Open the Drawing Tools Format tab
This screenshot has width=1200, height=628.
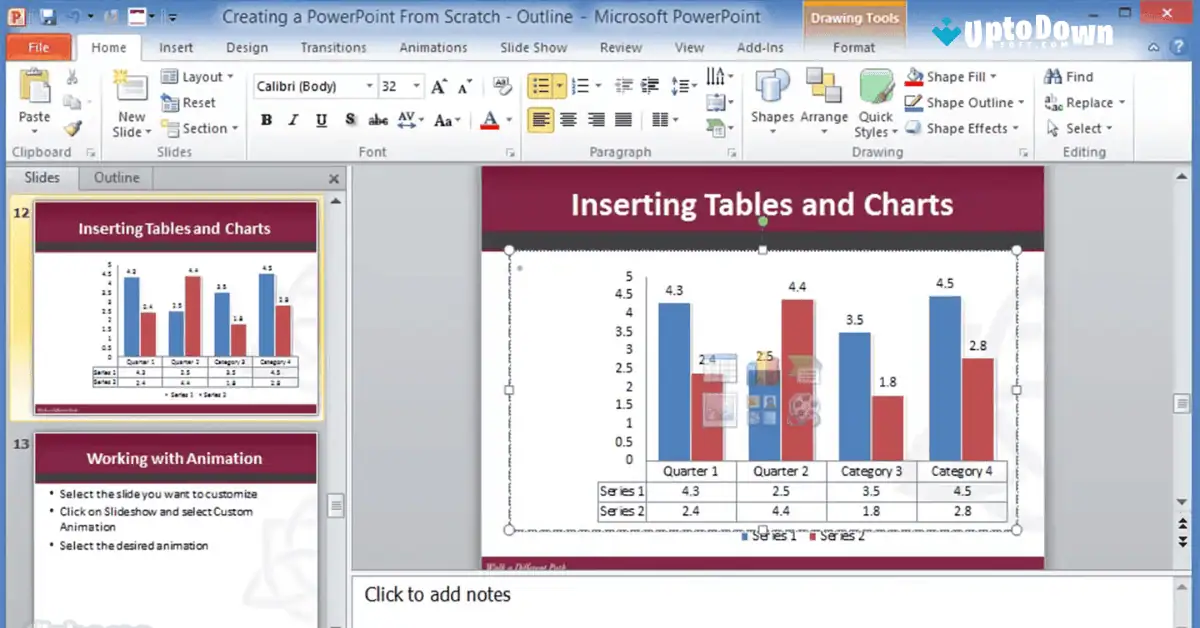854,47
